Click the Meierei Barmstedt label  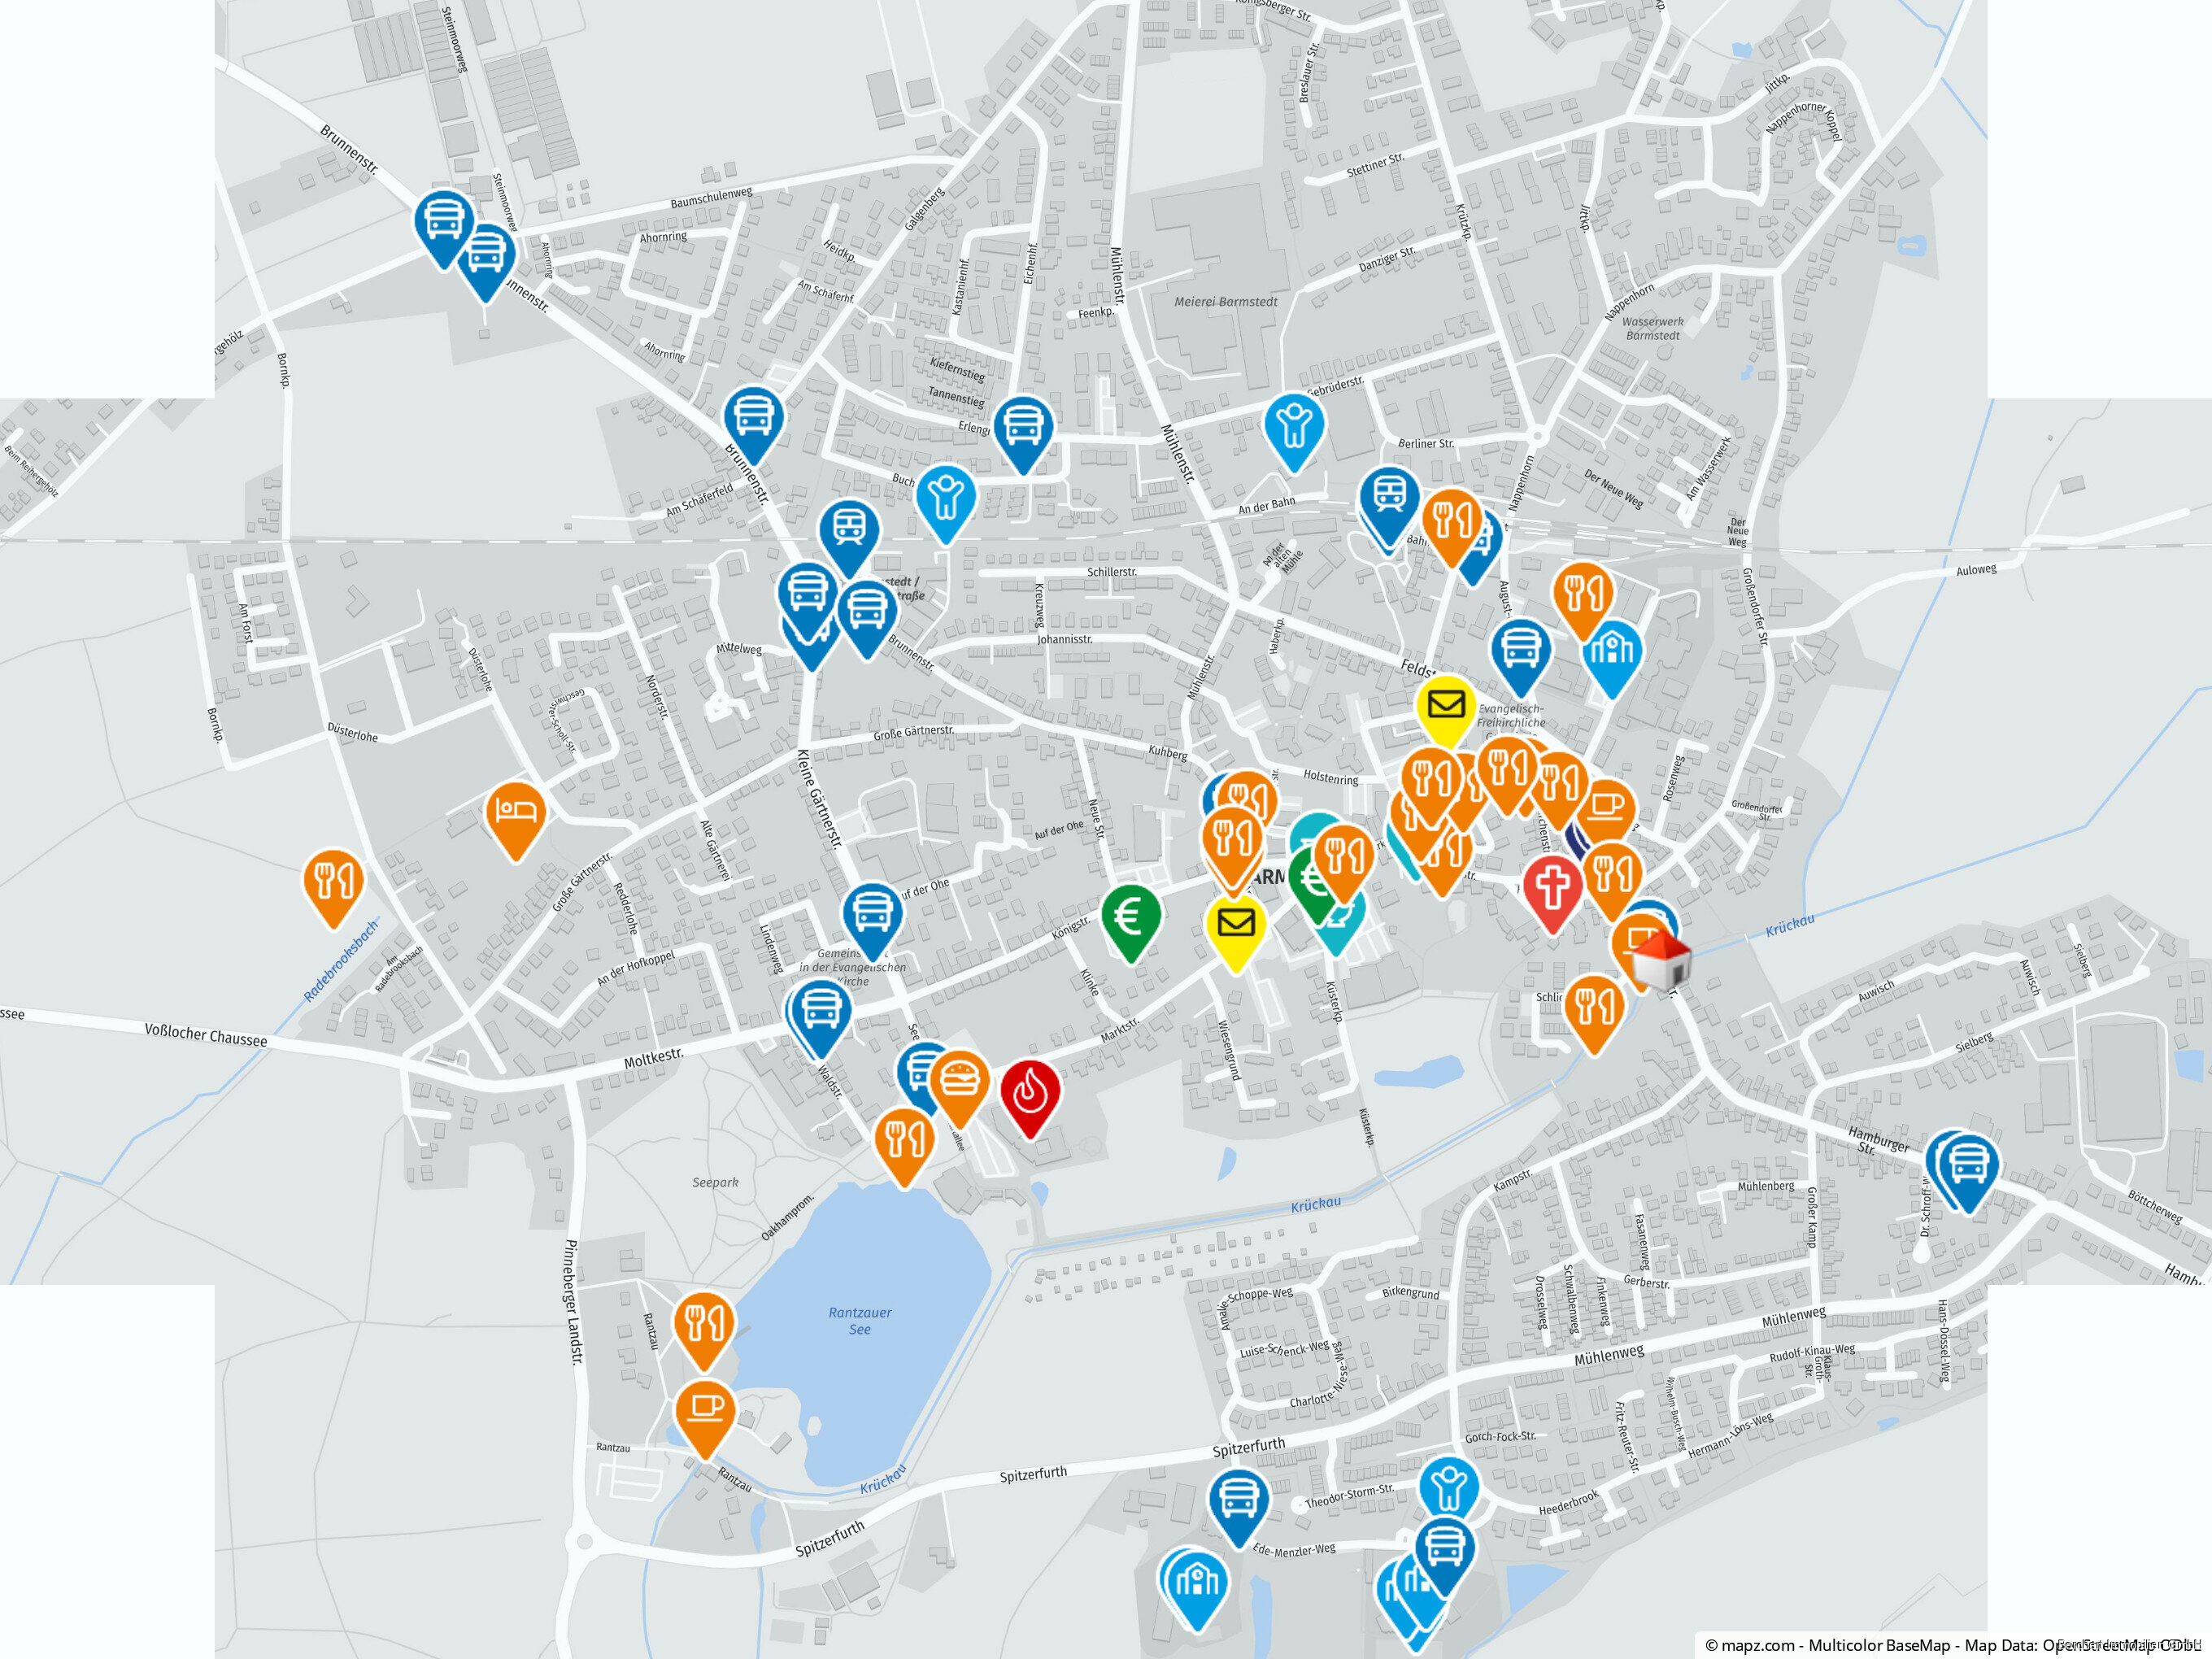(1225, 301)
